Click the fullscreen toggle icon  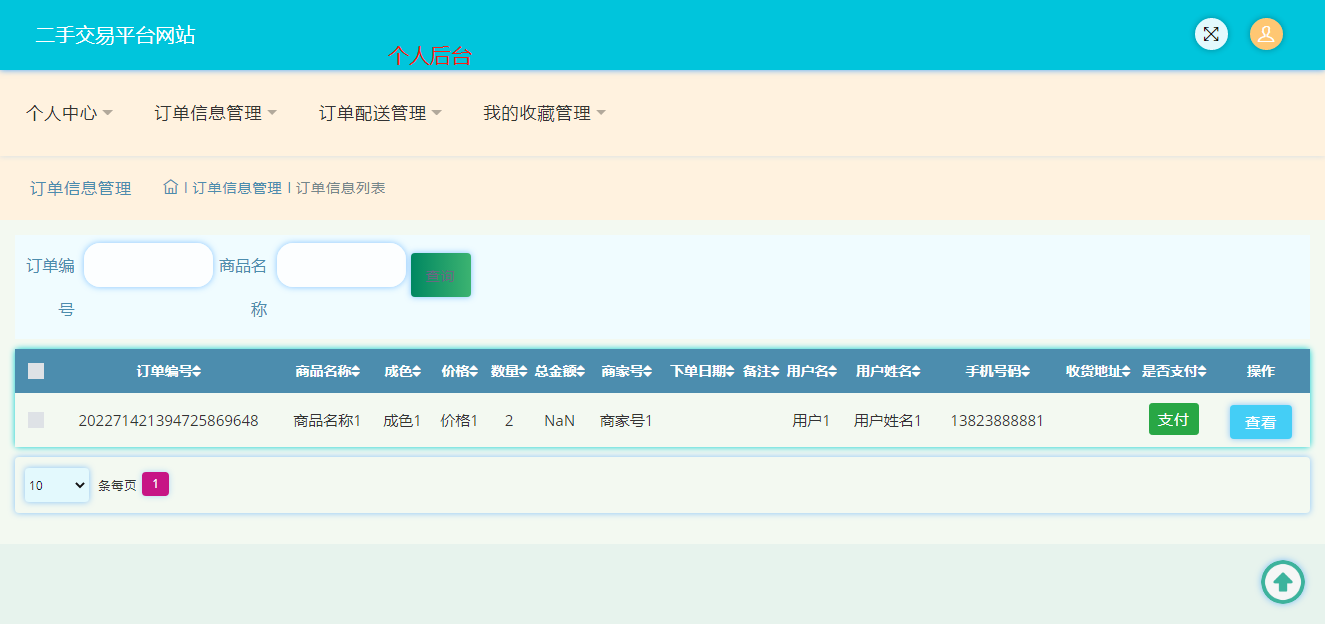[x=1211, y=34]
